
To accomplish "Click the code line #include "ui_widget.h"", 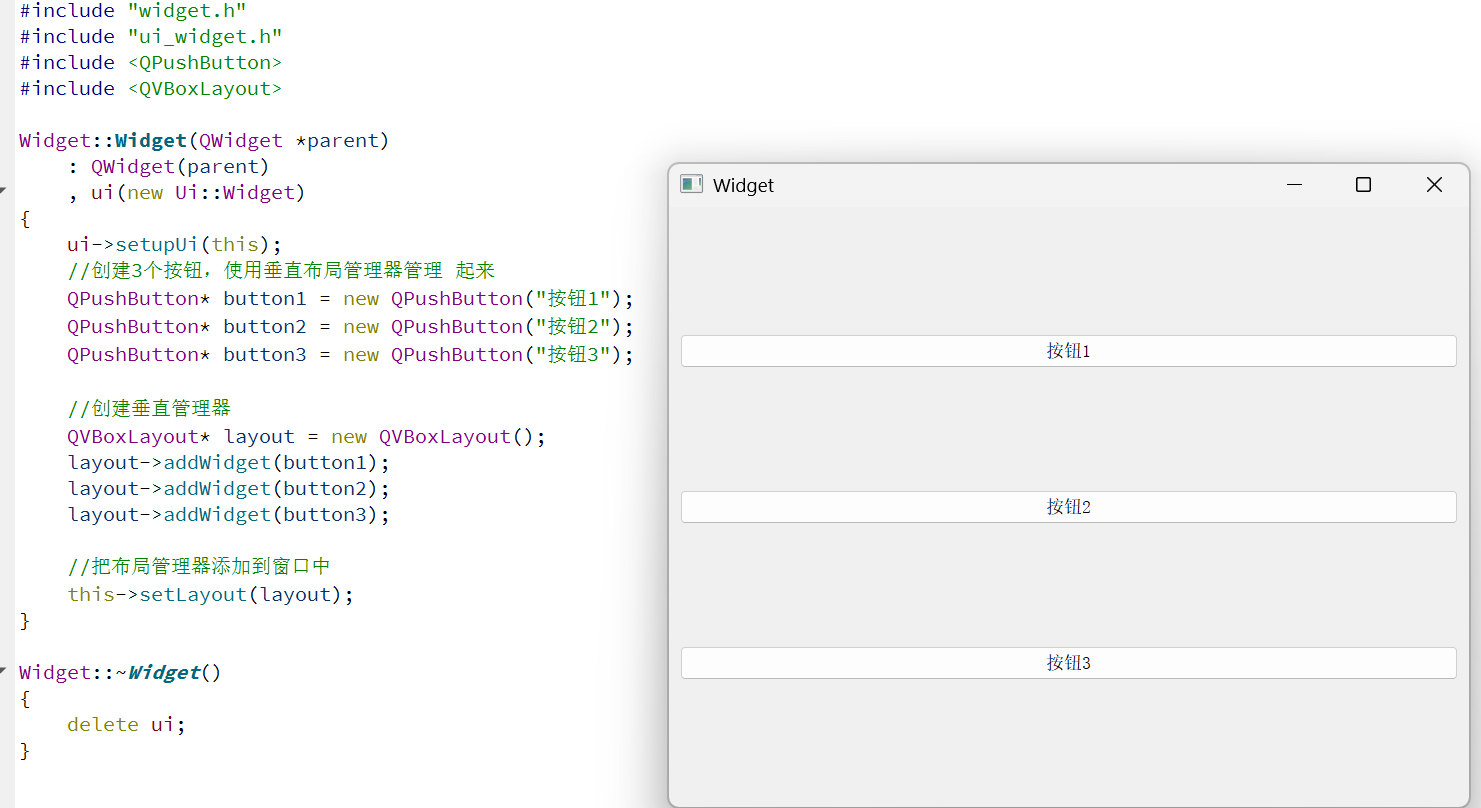I will tap(151, 36).
